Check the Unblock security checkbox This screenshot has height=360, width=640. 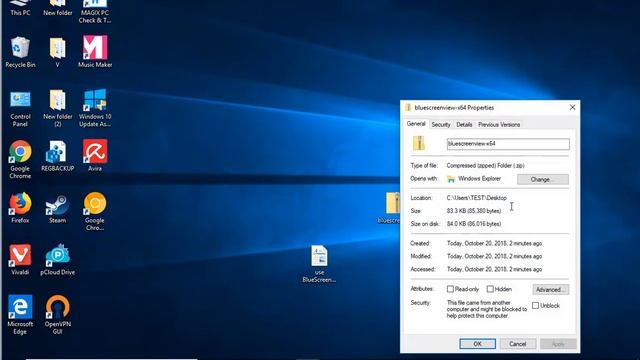(x=536, y=305)
